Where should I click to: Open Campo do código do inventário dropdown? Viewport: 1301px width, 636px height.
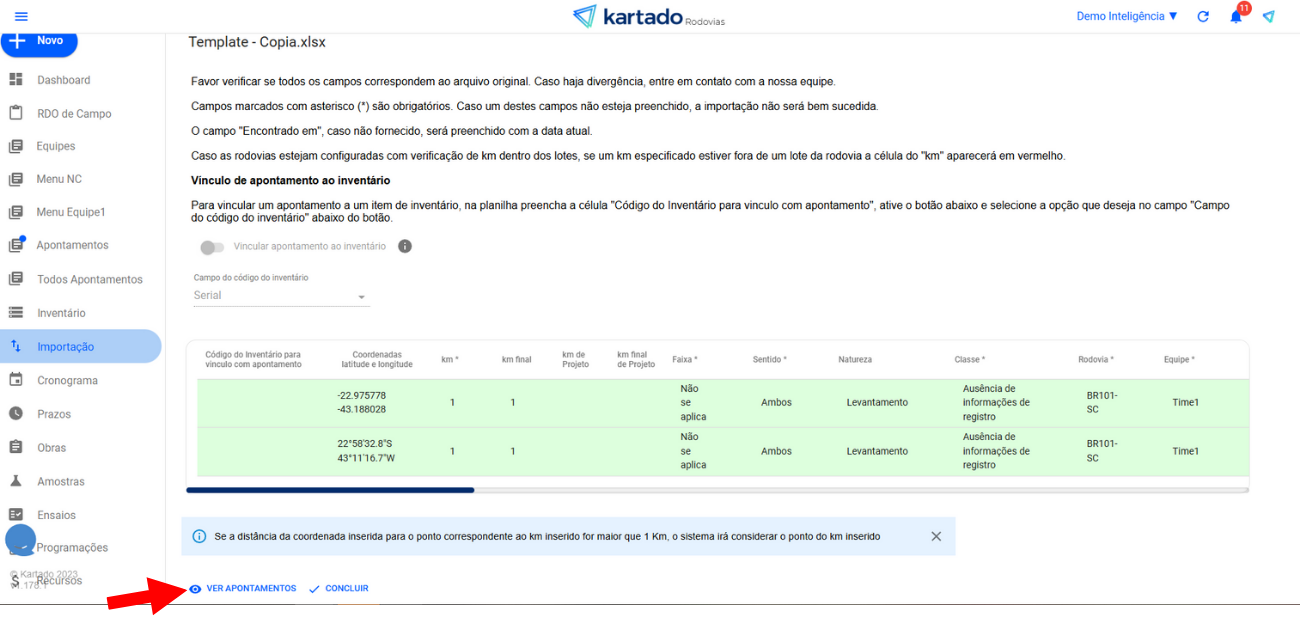[281, 296]
